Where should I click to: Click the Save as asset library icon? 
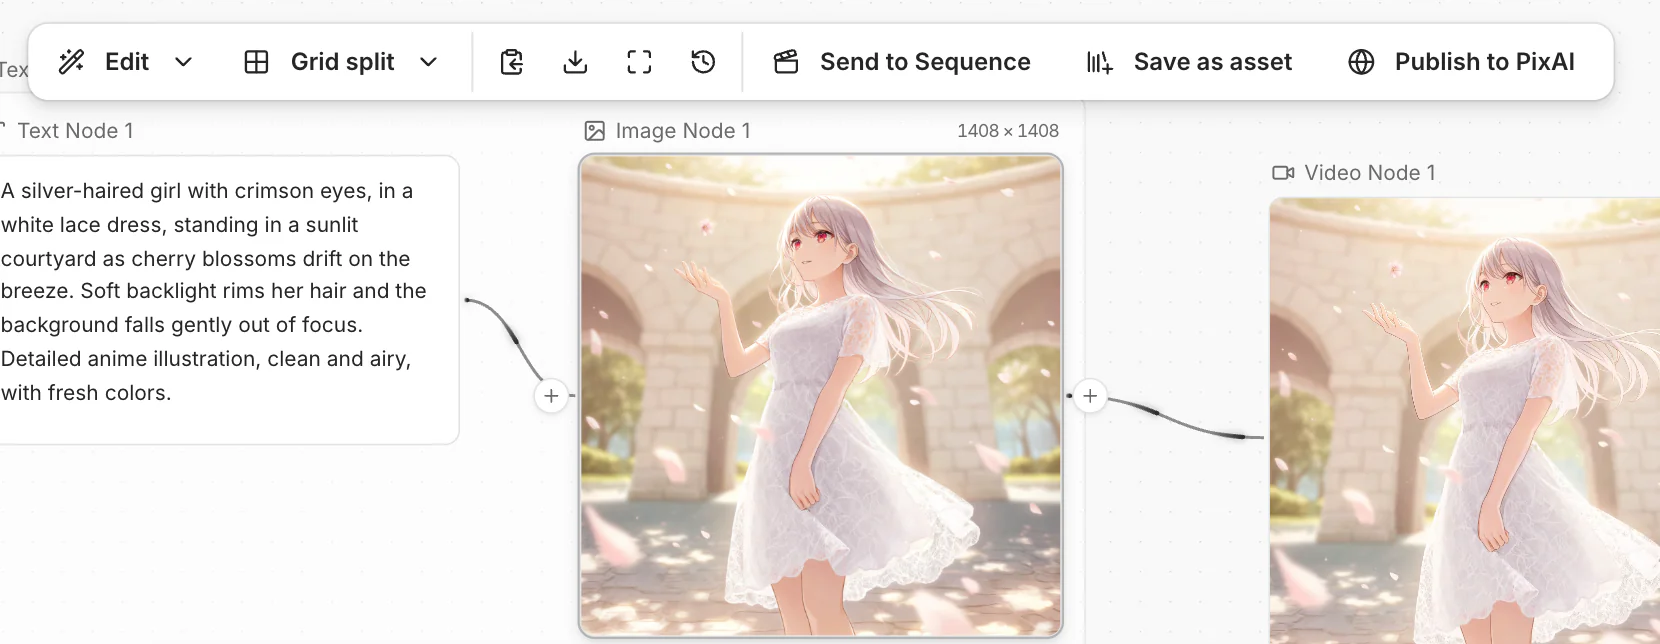1100,62
